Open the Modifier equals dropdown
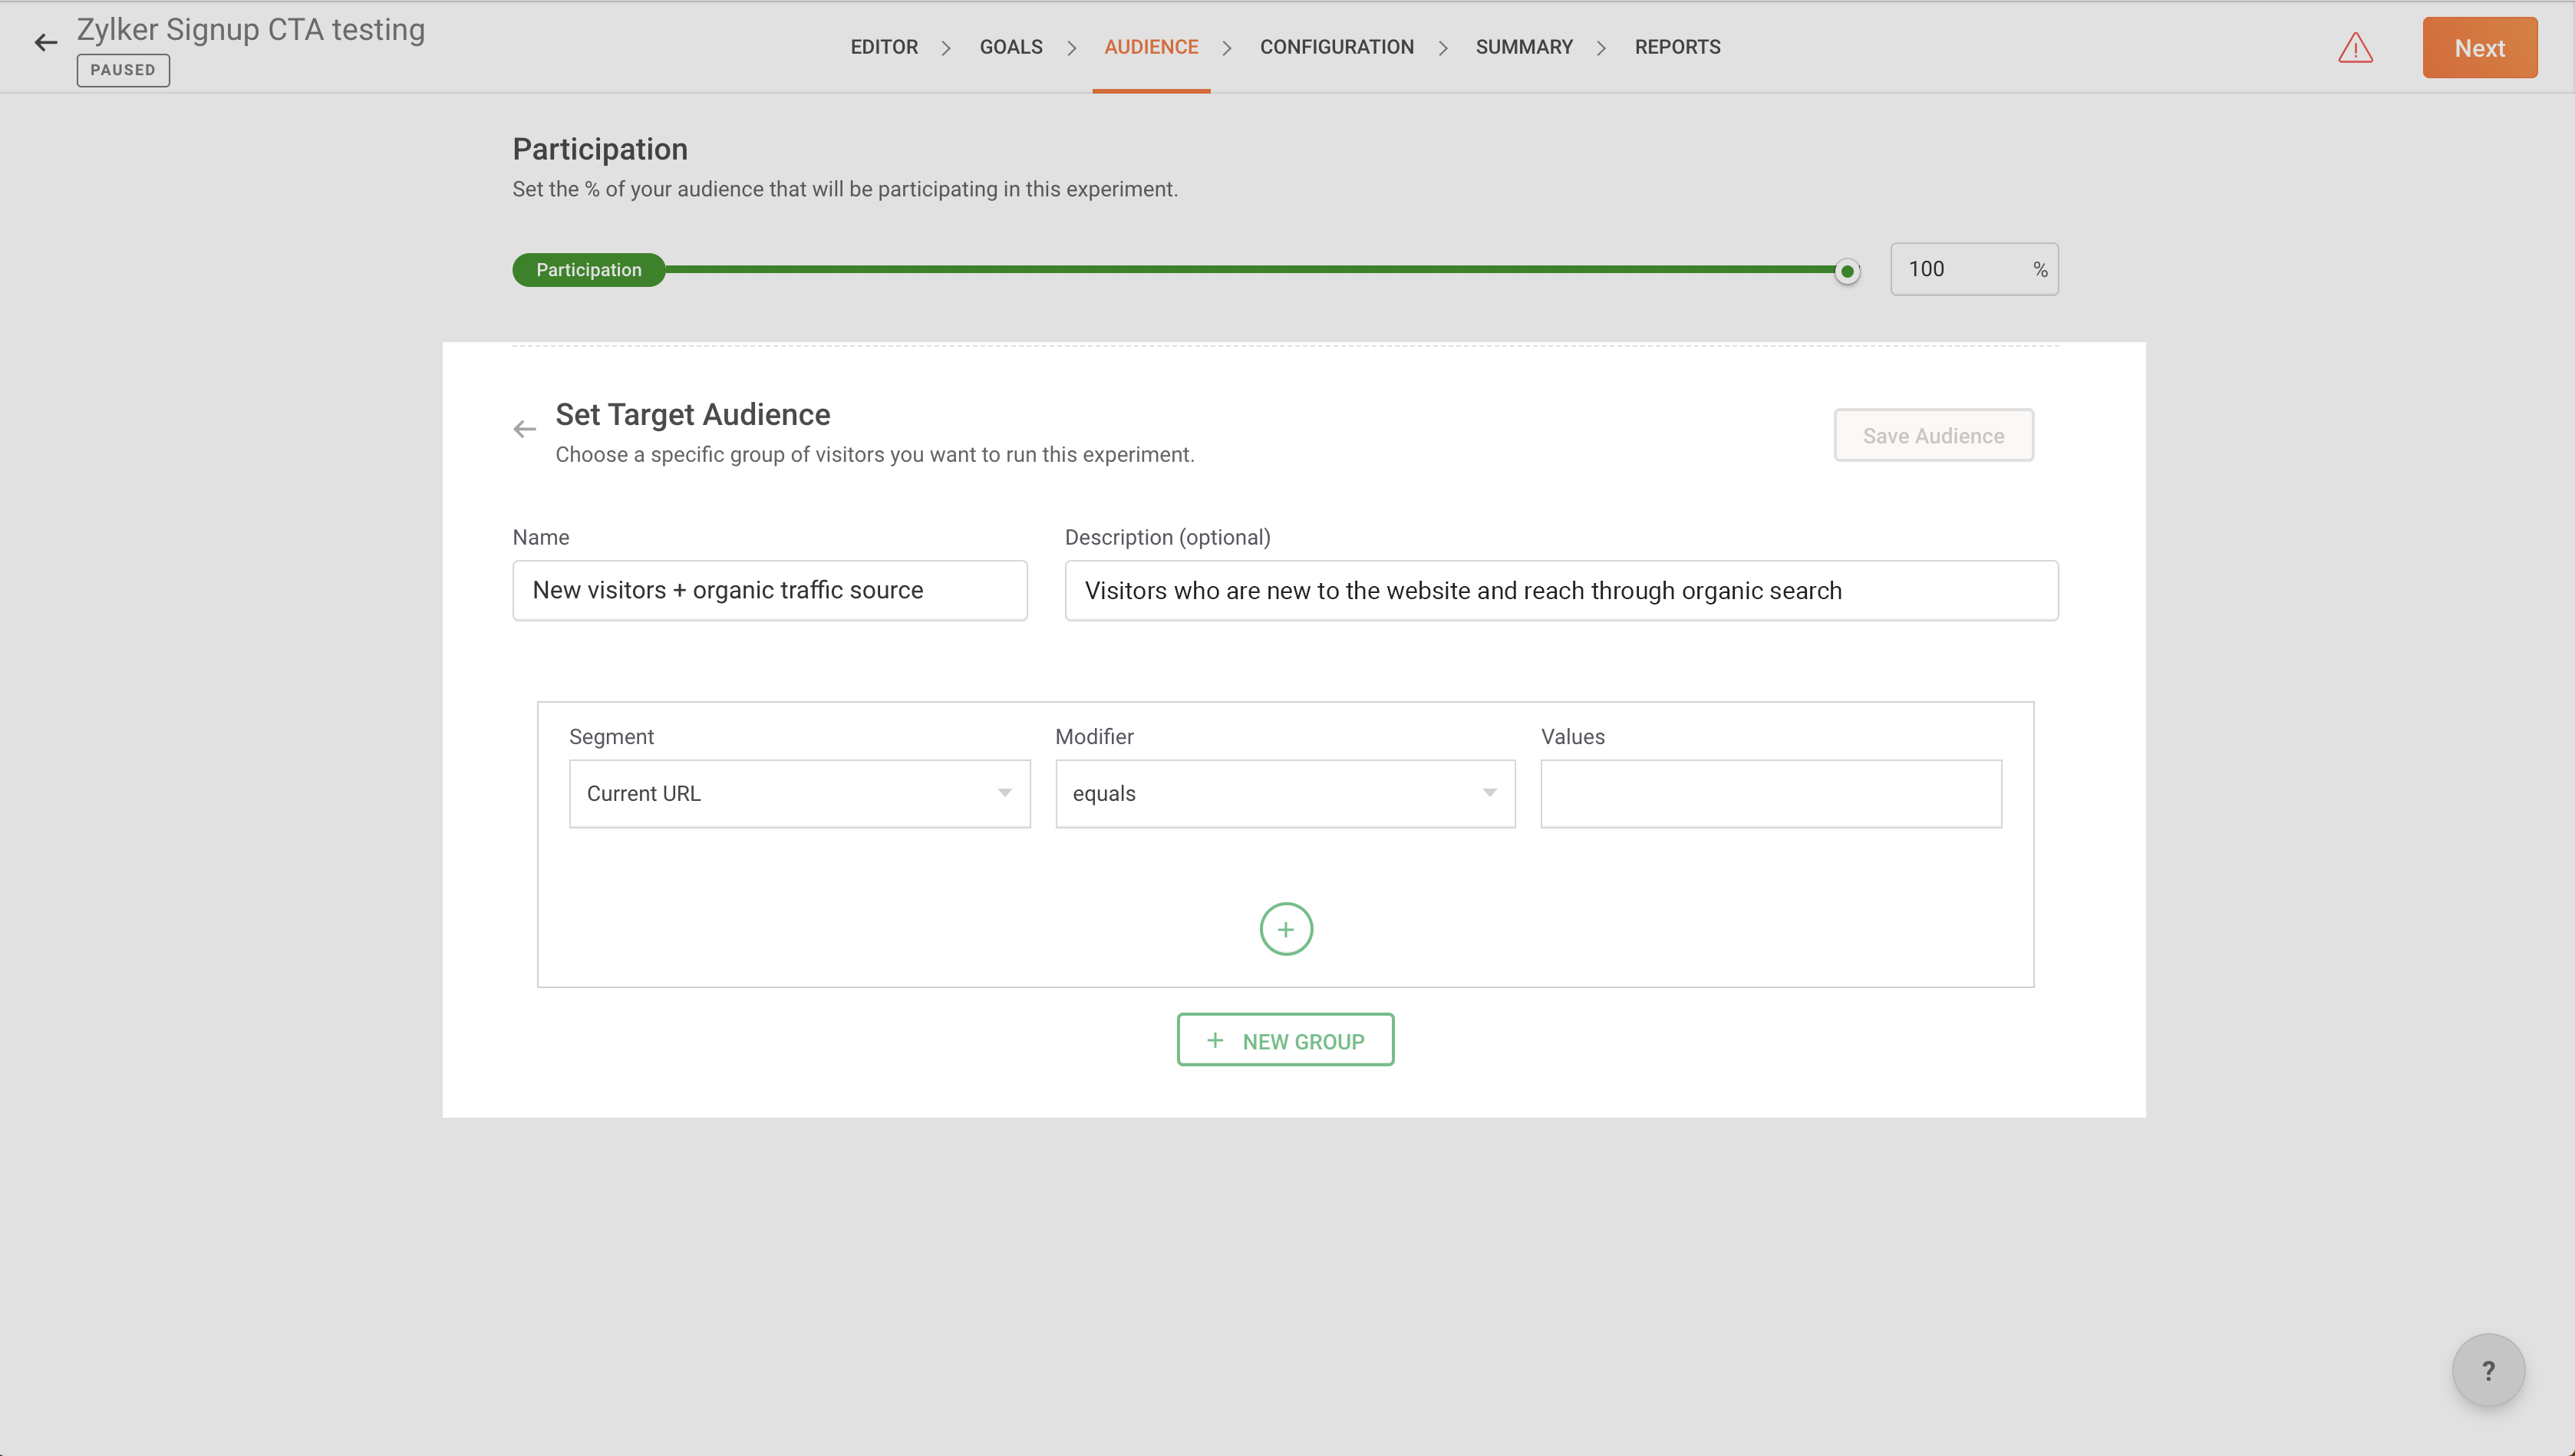Image resolution: width=2575 pixels, height=1456 pixels. click(1284, 793)
